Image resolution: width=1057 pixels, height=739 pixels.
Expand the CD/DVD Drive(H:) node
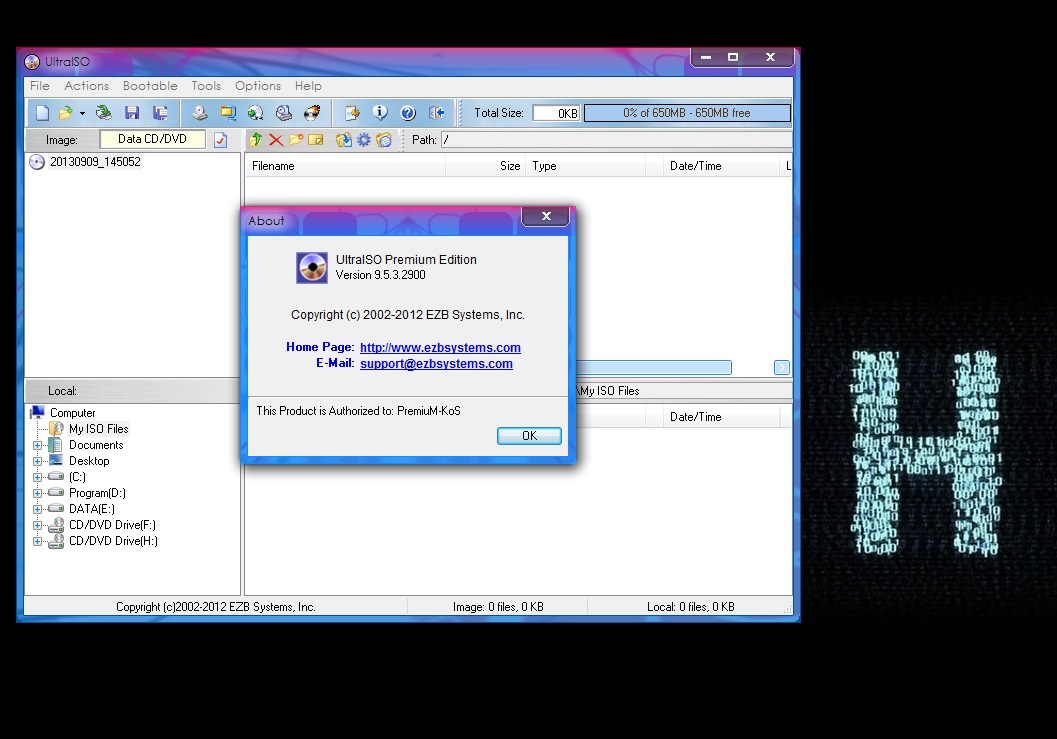(x=38, y=541)
